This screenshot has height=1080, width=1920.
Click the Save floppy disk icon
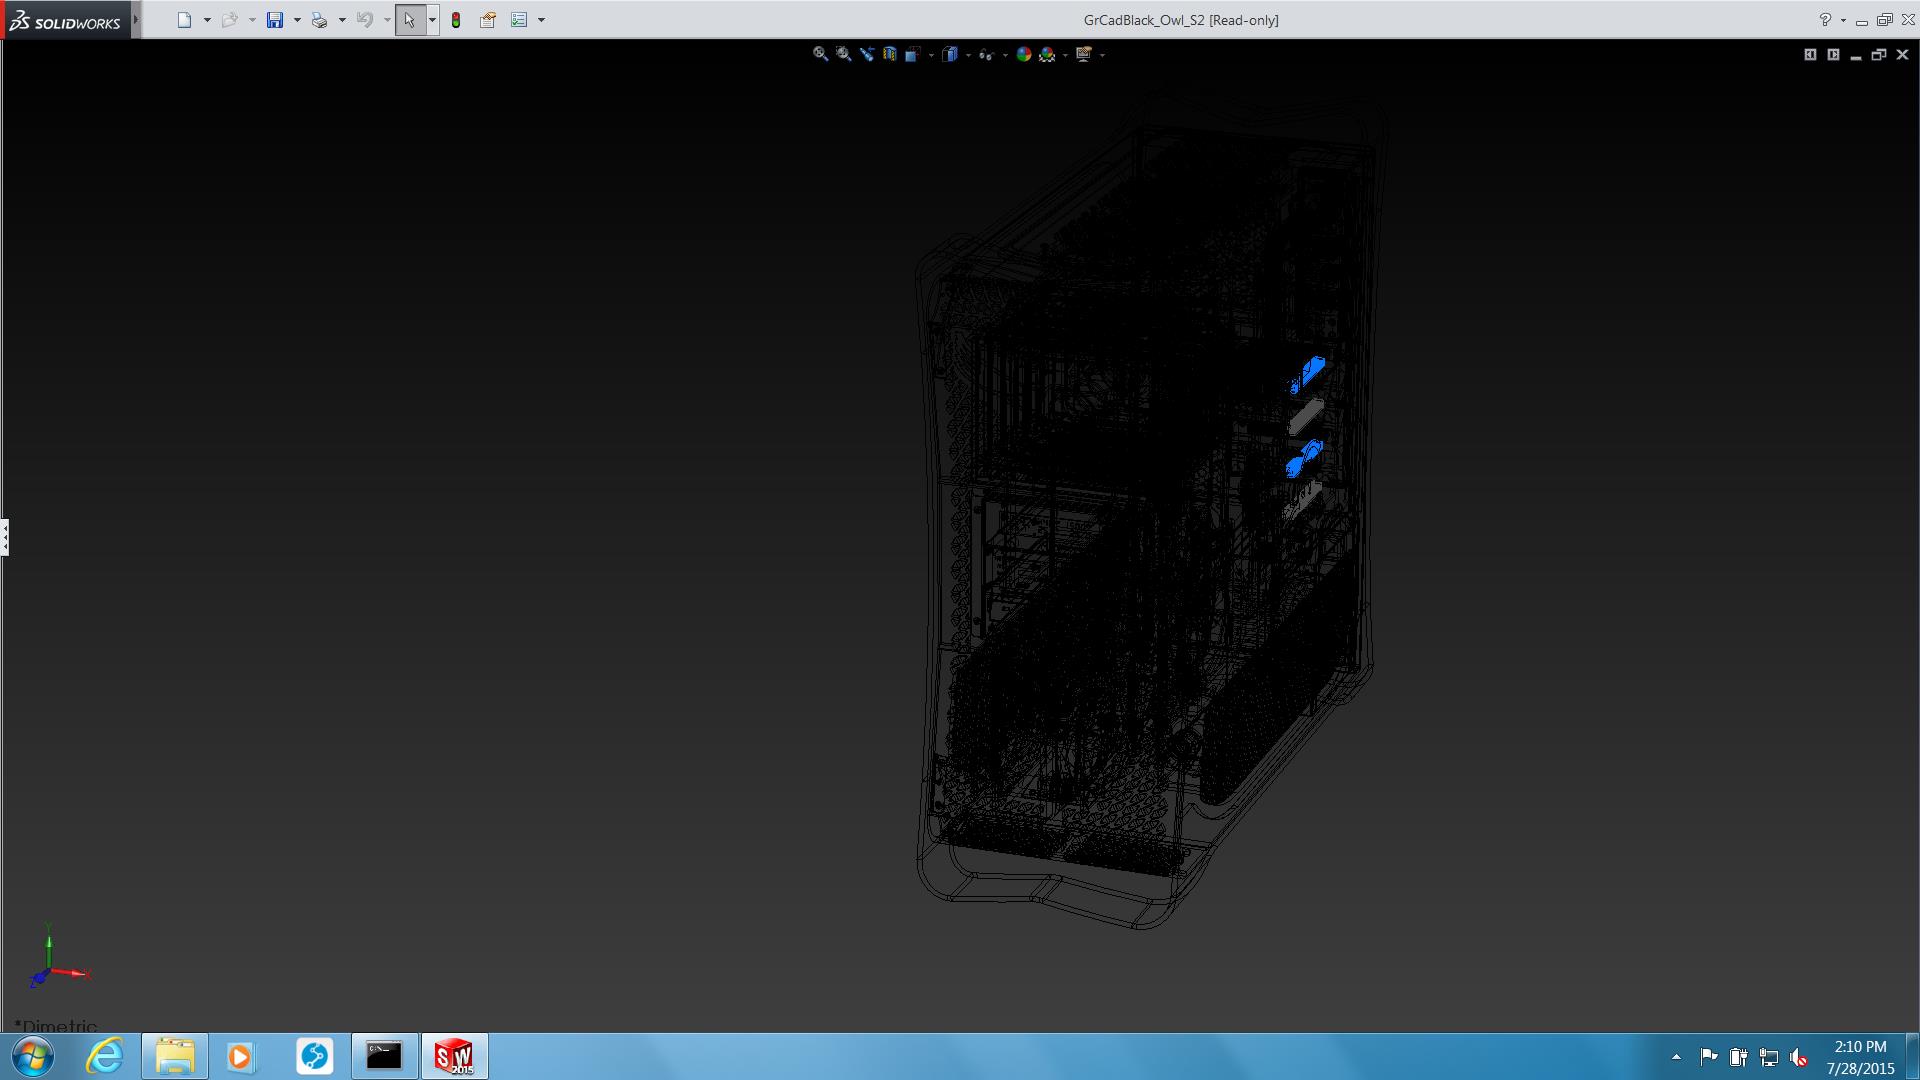pos(275,20)
